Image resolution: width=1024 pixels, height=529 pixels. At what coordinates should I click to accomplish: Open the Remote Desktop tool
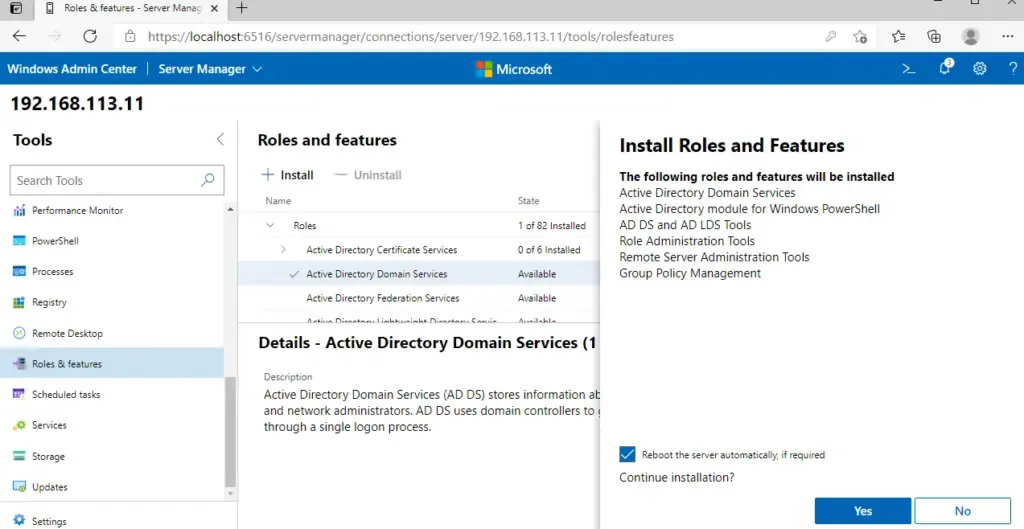click(x=67, y=333)
